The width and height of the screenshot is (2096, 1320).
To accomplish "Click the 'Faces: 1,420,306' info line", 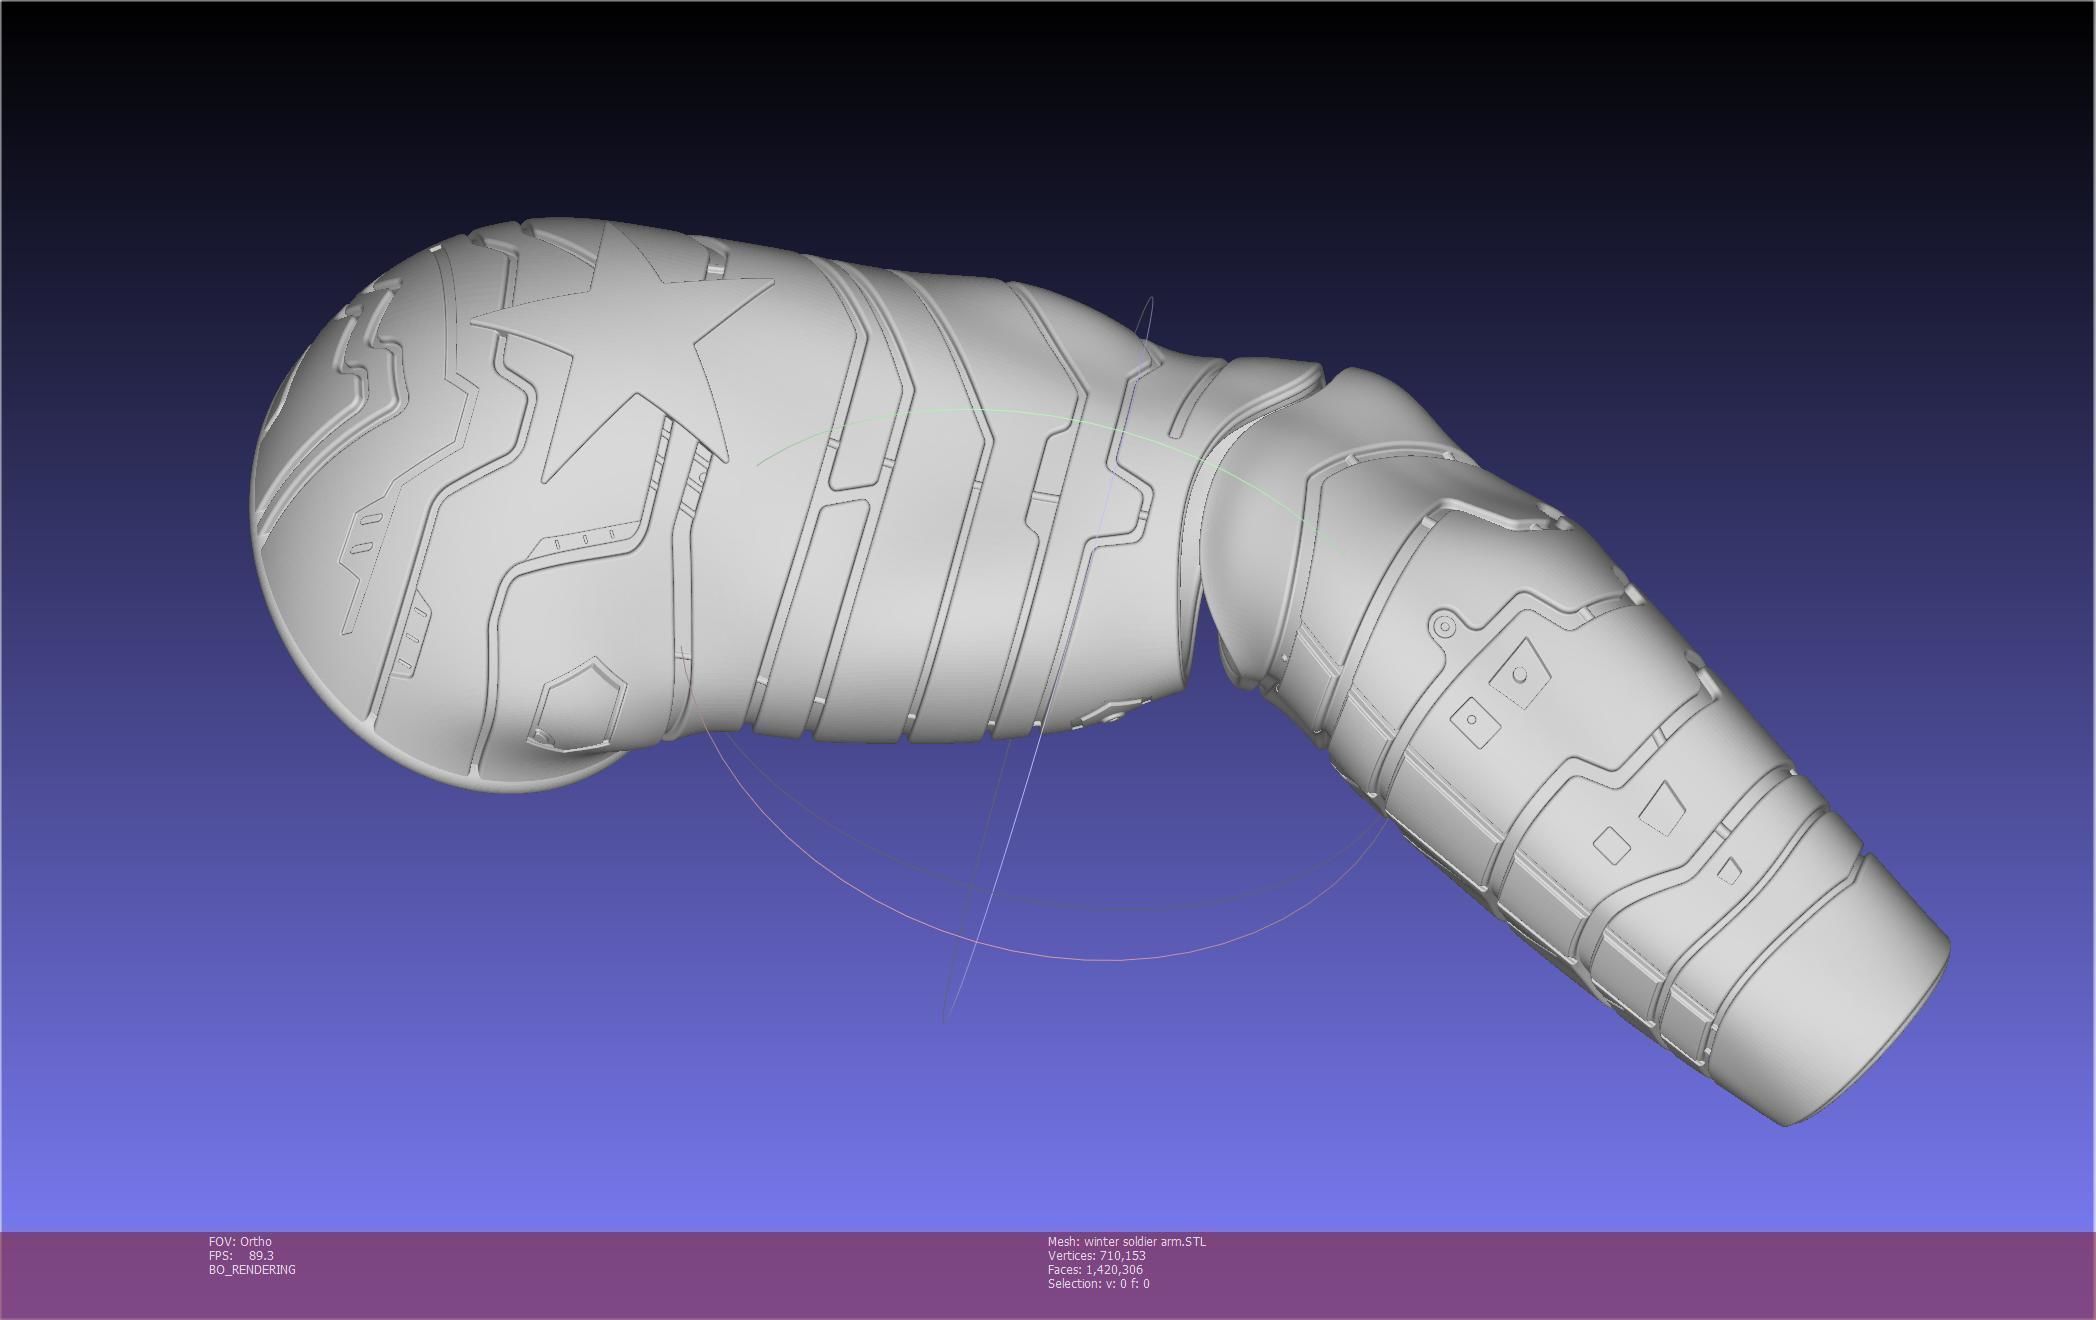I will tap(1095, 1270).
